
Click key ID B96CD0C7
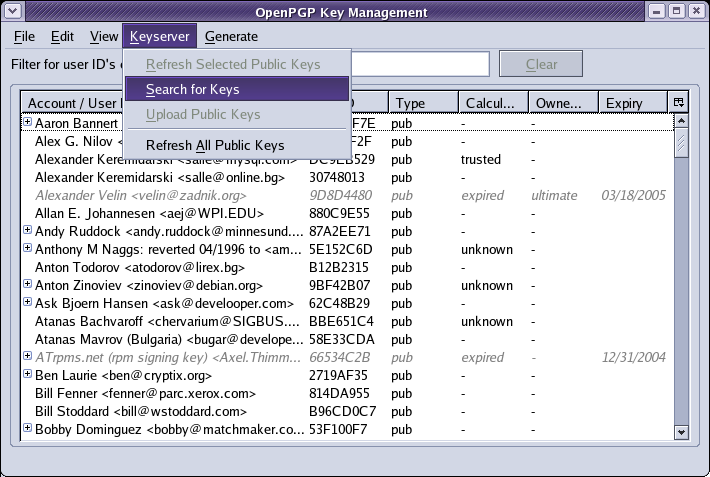click(342, 412)
